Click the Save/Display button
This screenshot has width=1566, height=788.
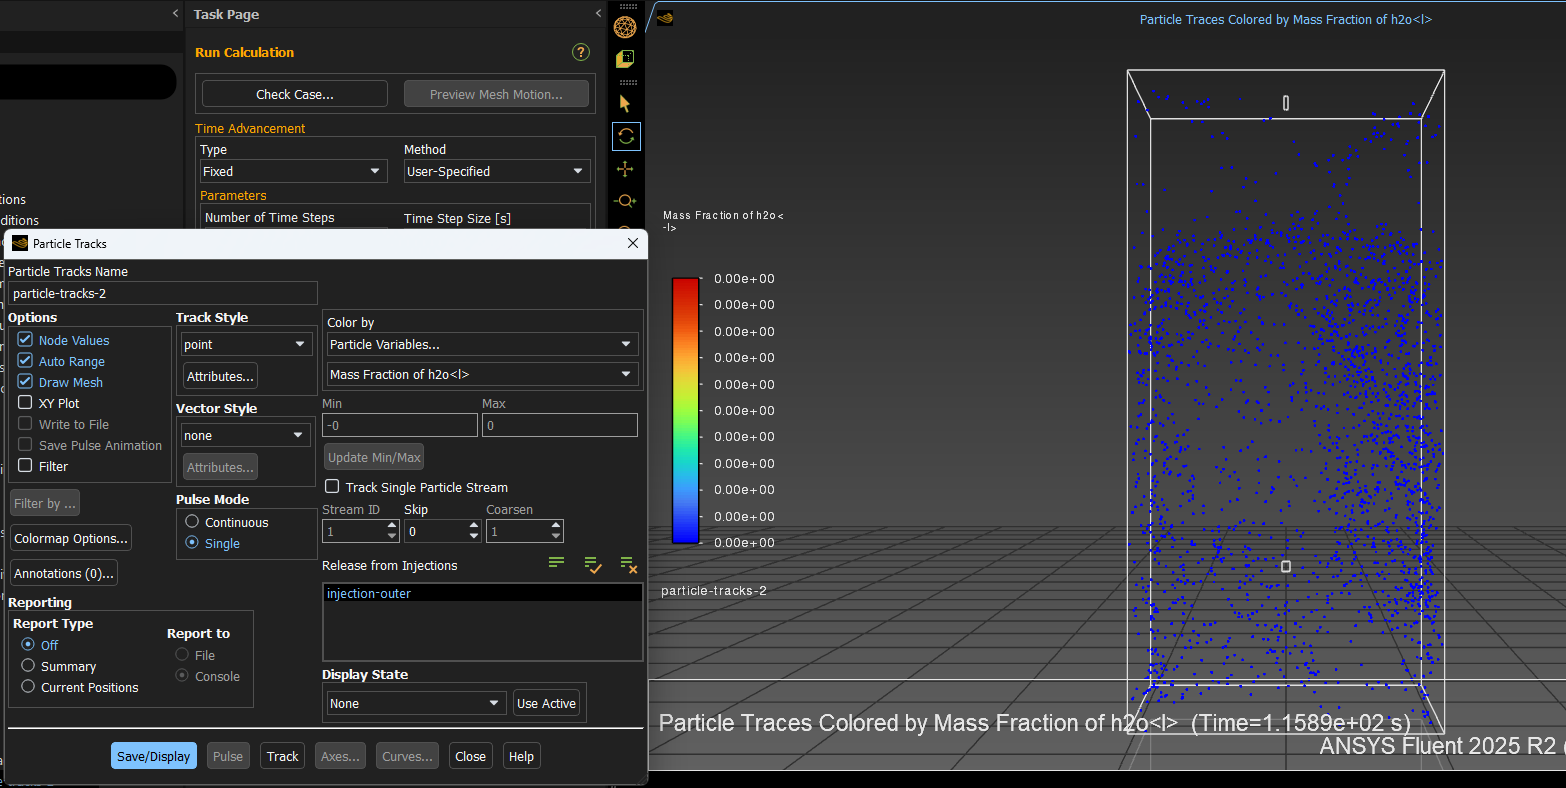click(153, 756)
